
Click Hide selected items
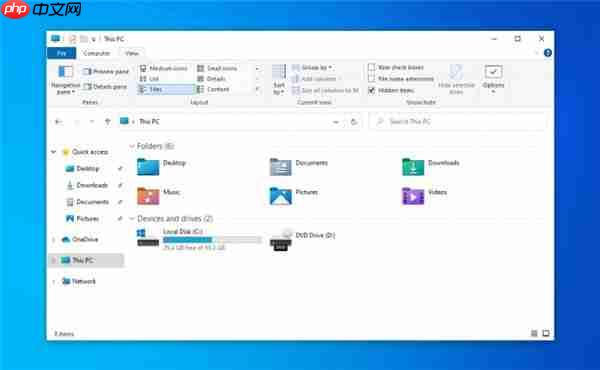tap(456, 79)
